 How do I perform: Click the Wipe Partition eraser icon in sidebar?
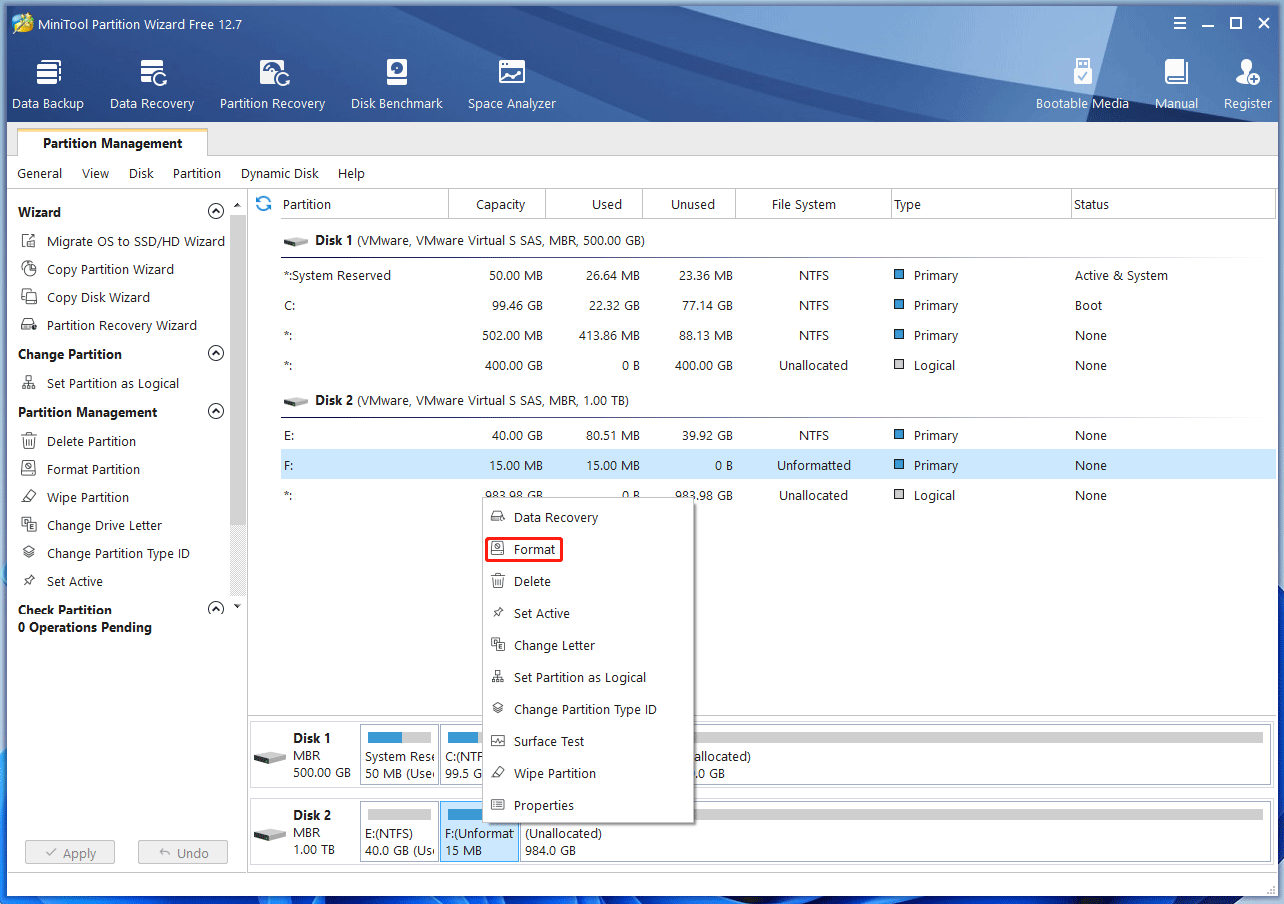click(x=28, y=497)
